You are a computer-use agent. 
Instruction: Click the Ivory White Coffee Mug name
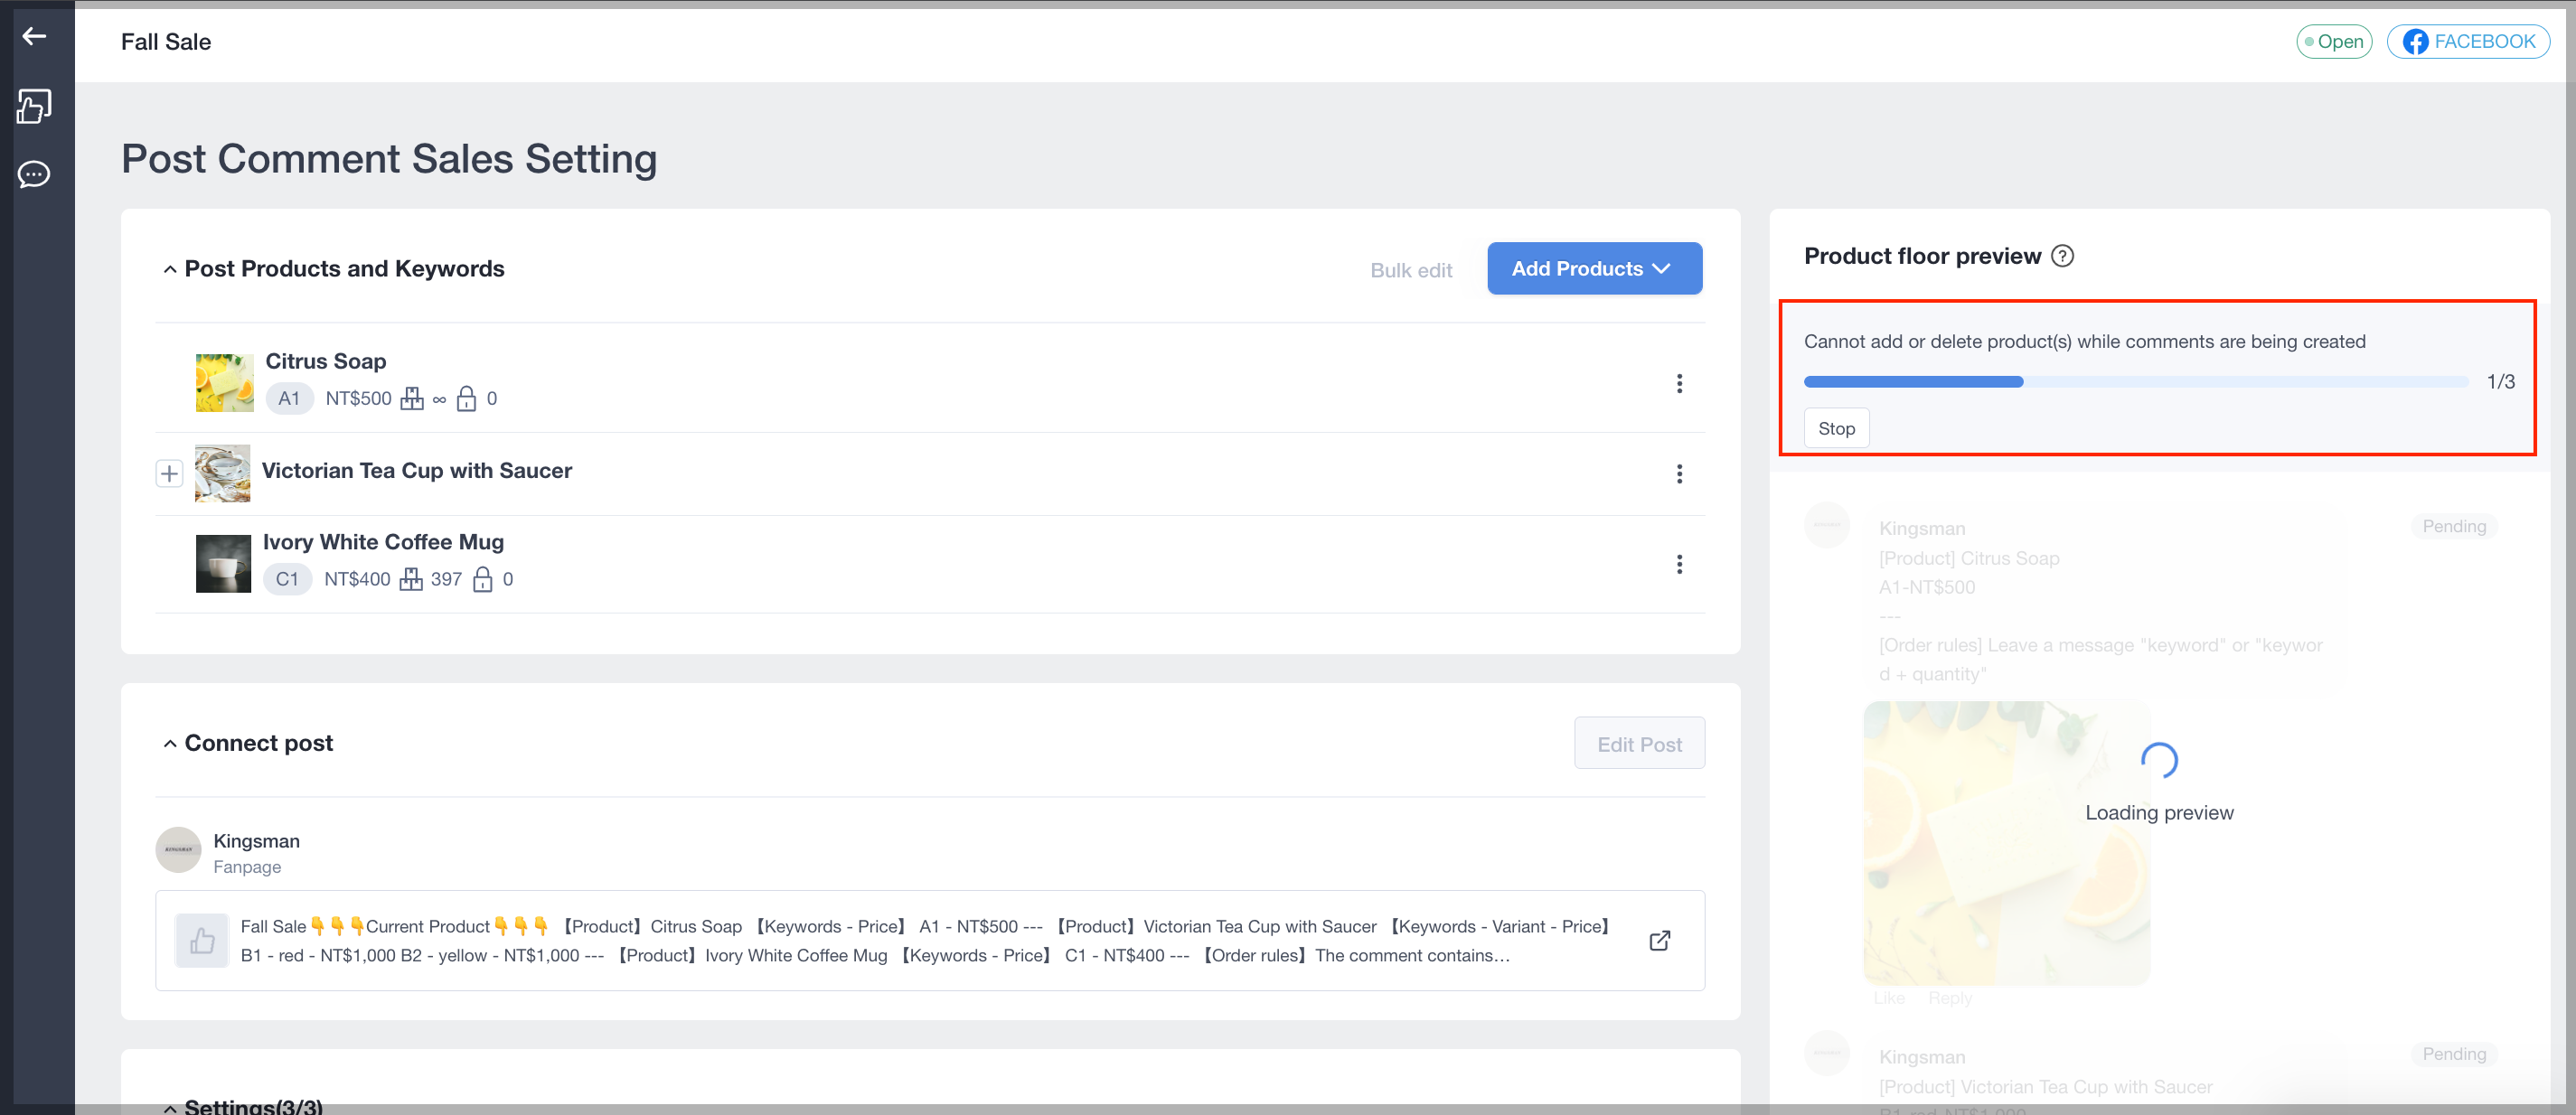click(x=383, y=542)
